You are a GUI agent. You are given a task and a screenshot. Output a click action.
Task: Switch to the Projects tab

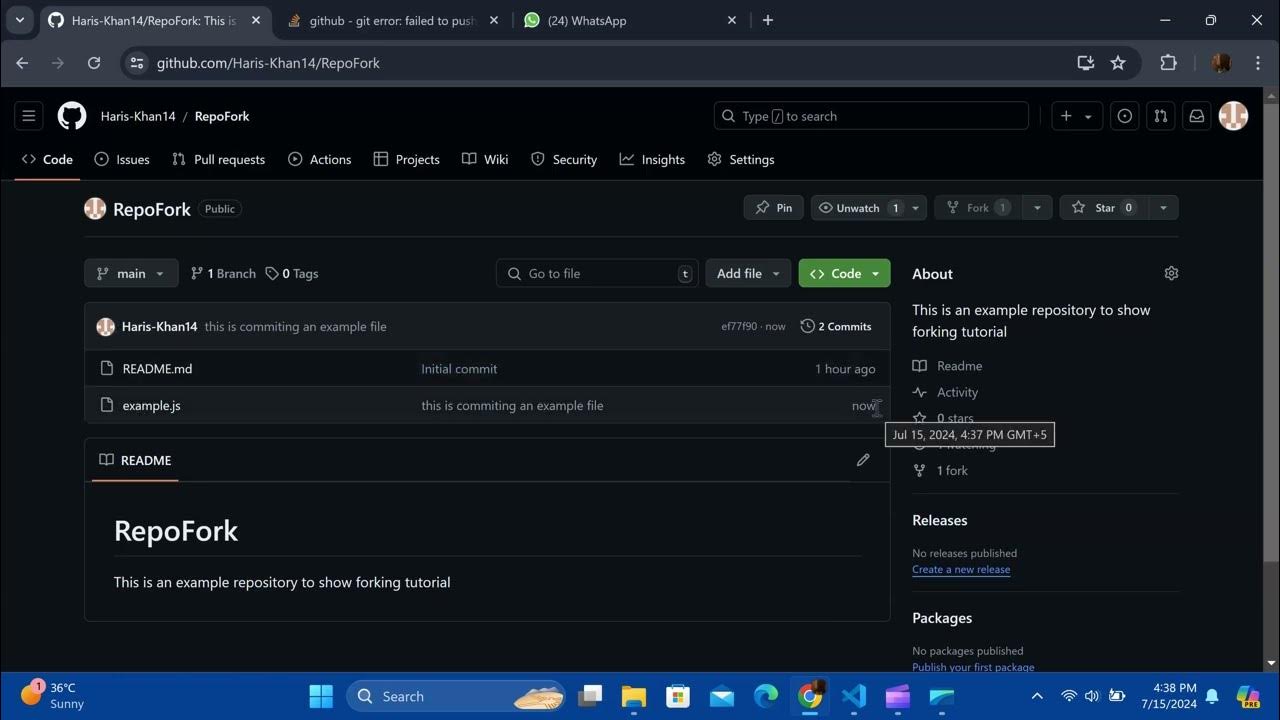[406, 159]
